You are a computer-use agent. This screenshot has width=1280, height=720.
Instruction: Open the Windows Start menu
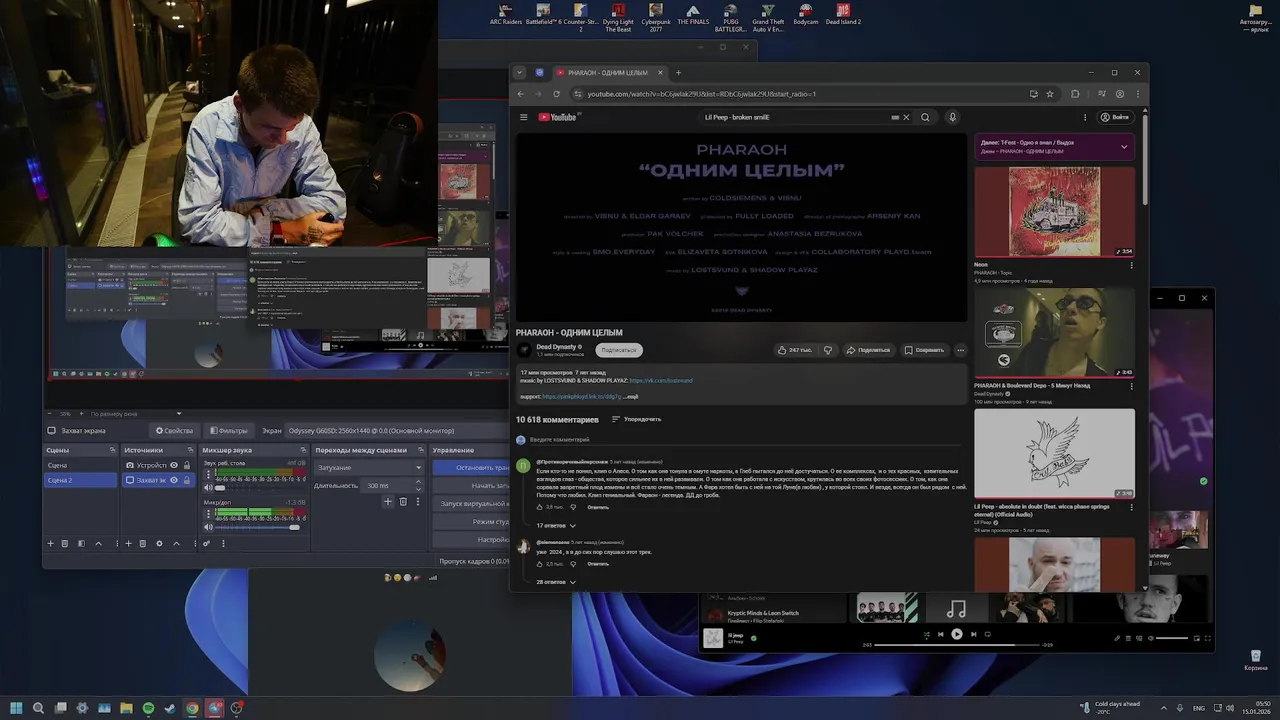[16, 708]
